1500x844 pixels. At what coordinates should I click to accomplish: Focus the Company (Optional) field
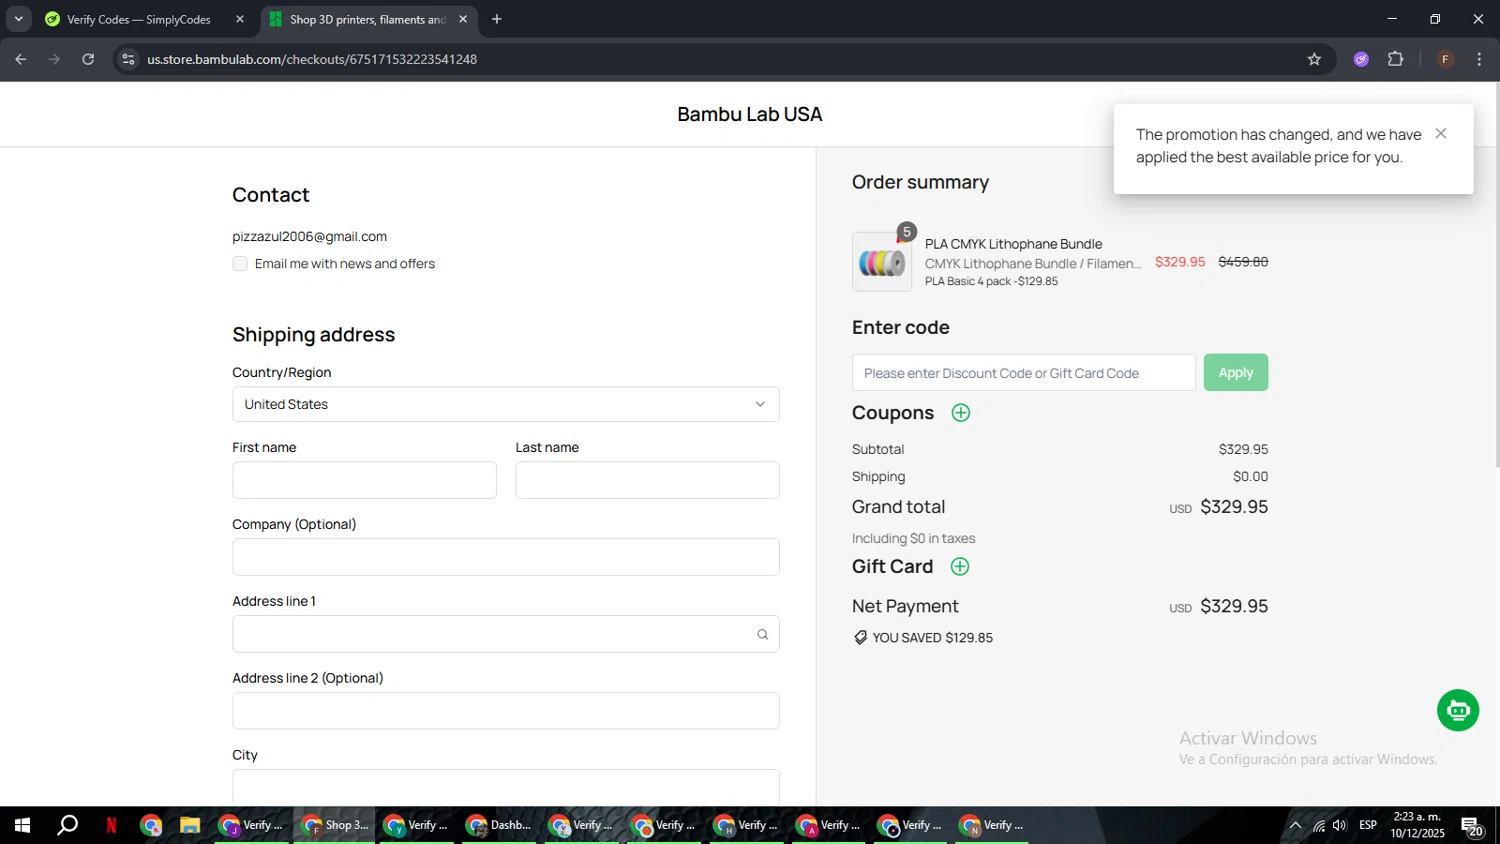506,557
